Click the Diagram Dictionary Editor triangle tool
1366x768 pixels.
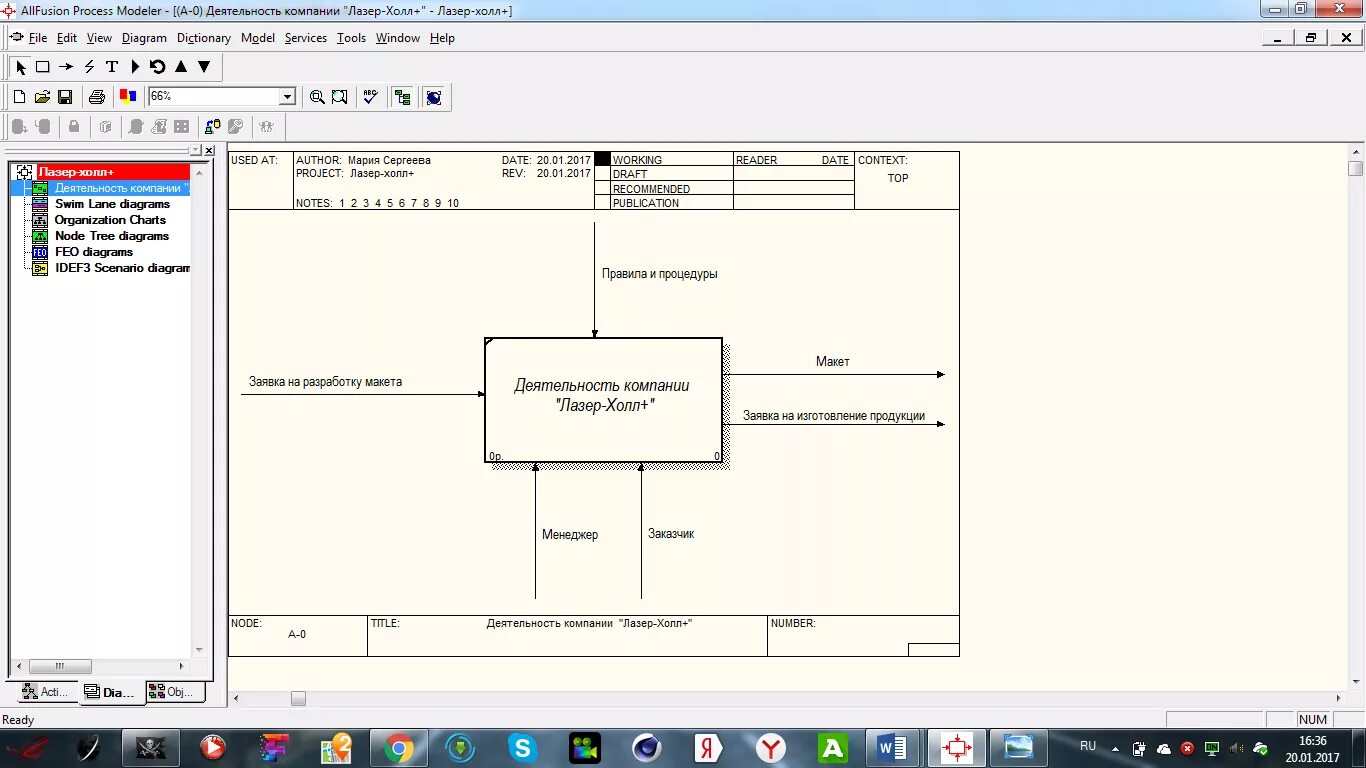coord(135,67)
